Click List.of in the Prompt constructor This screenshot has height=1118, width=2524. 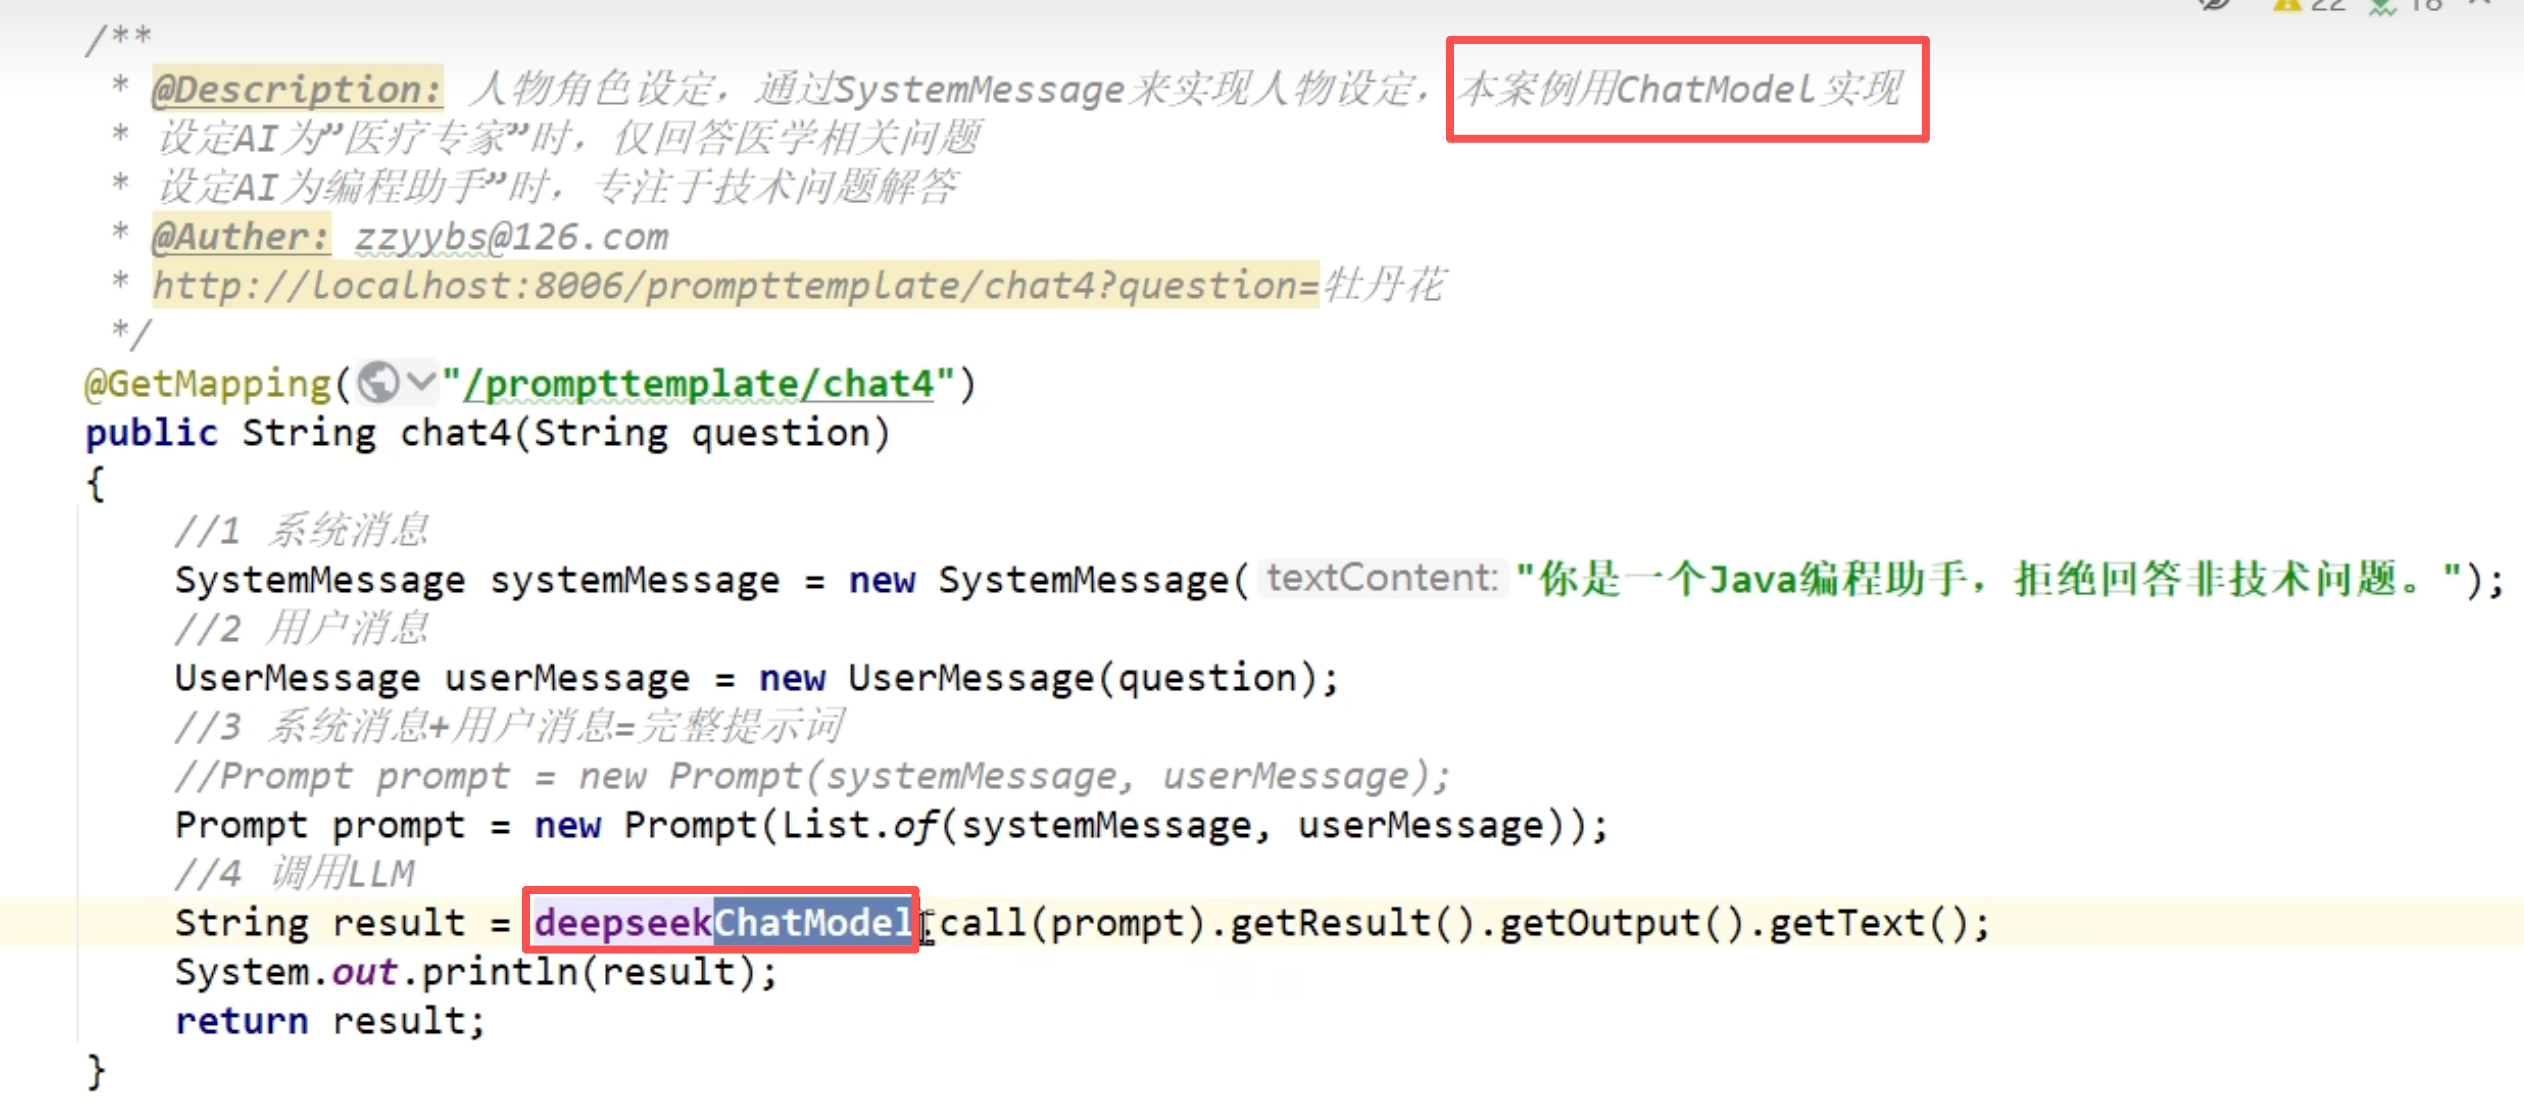(x=858, y=826)
